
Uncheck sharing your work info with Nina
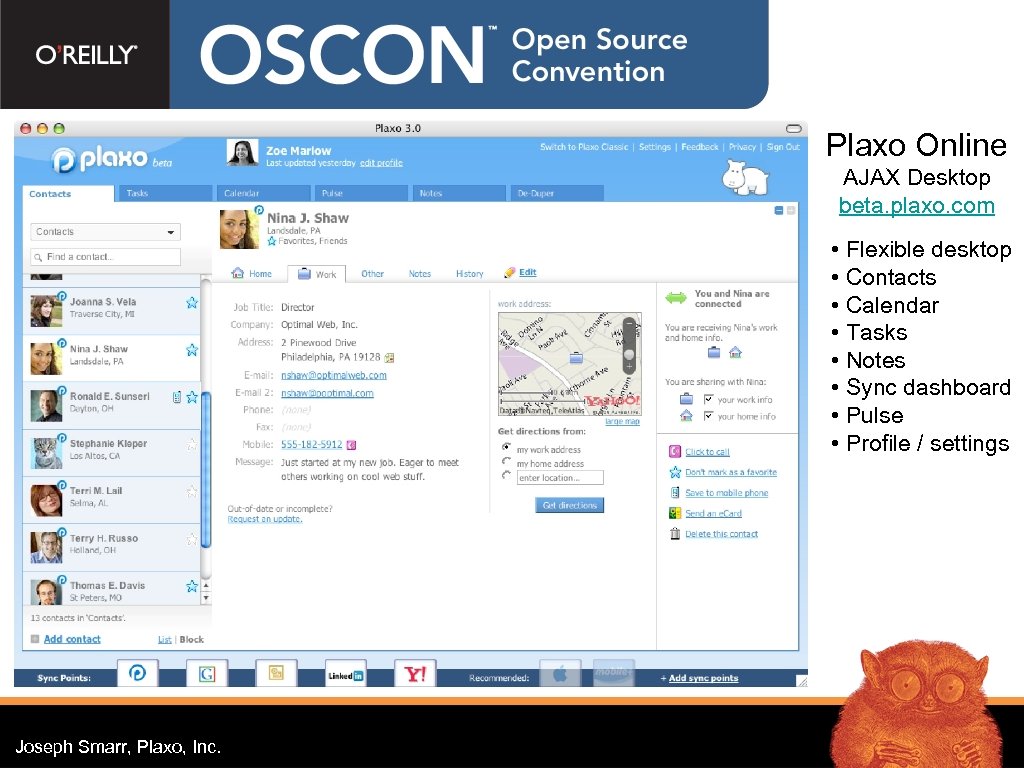click(x=710, y=399)
